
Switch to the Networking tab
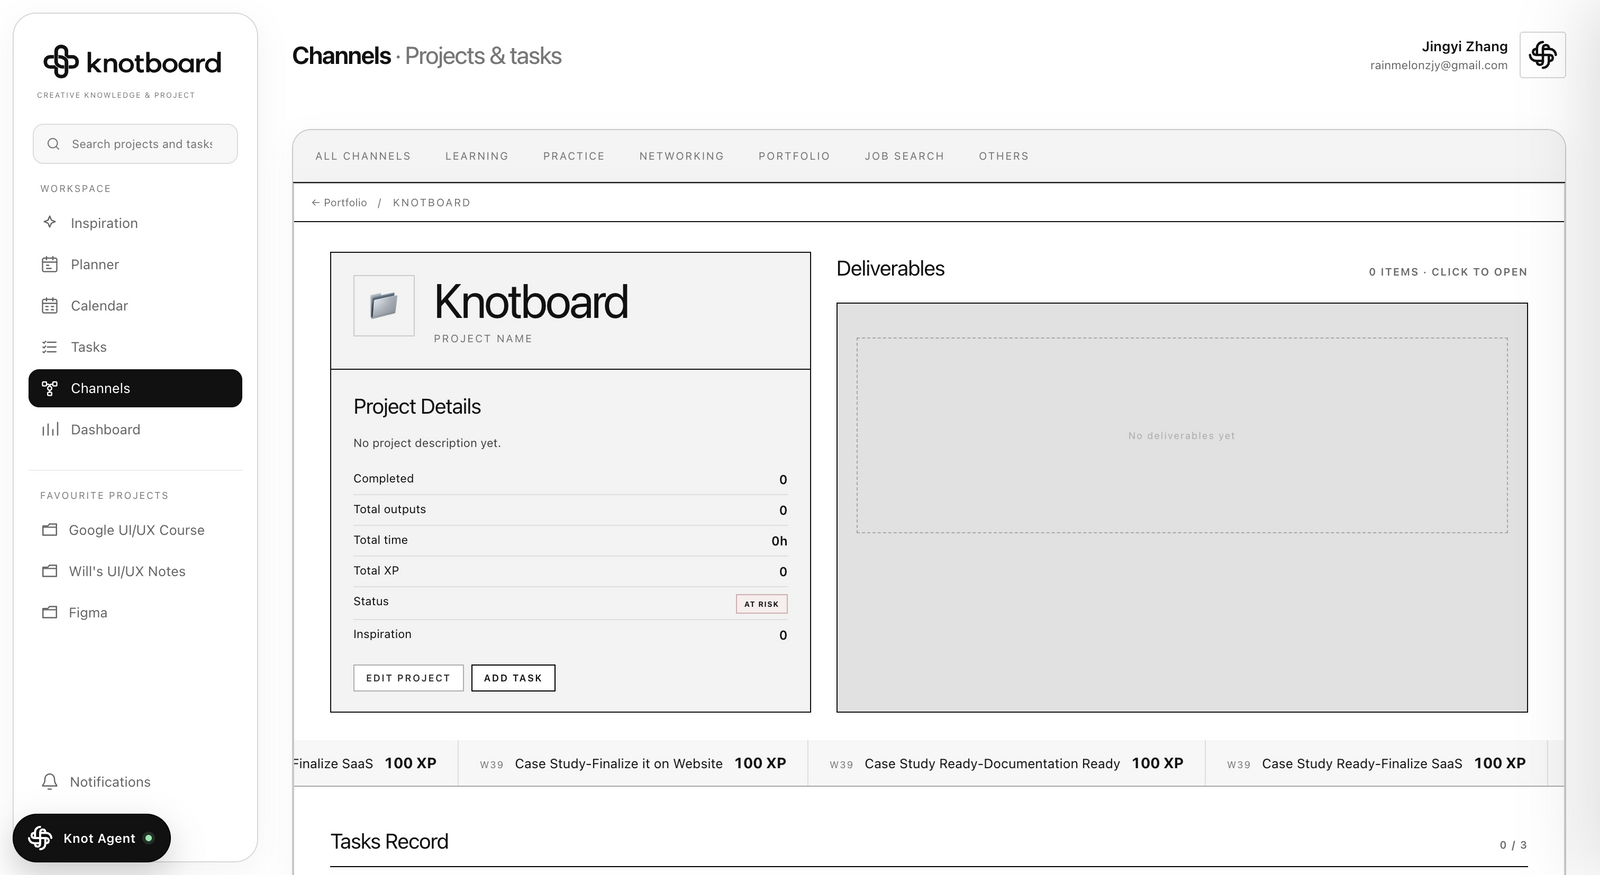pos(682,156)
